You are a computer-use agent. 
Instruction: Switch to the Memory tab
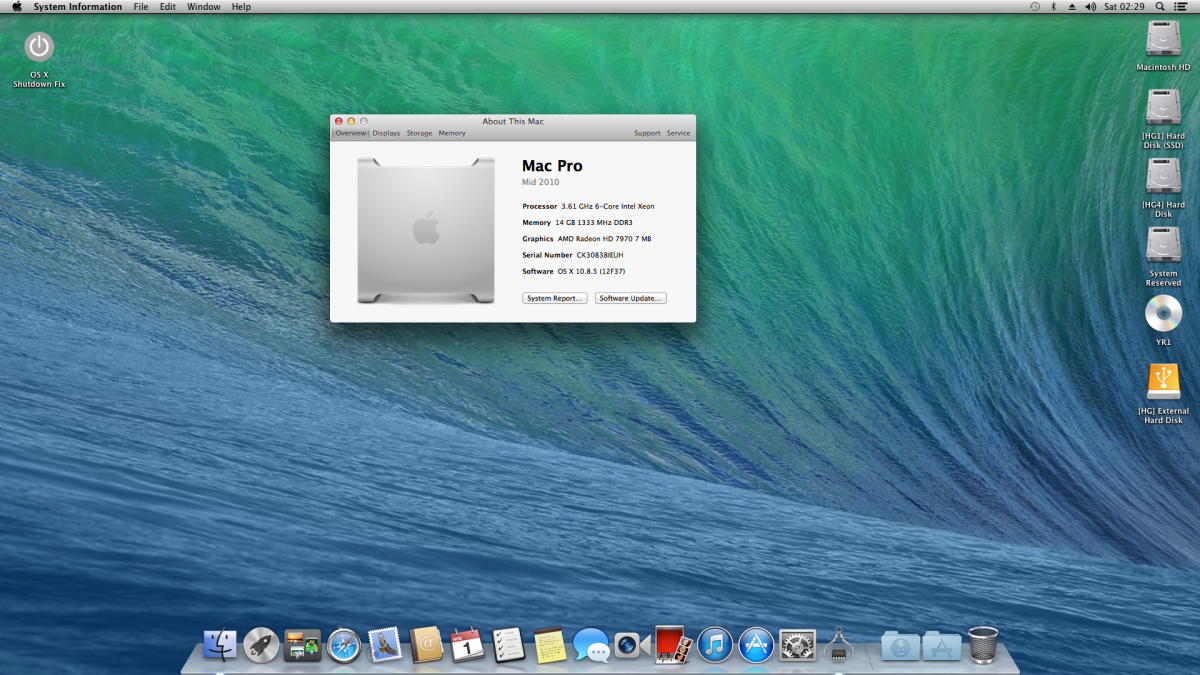pyautogui.click(x=452, y=133)
